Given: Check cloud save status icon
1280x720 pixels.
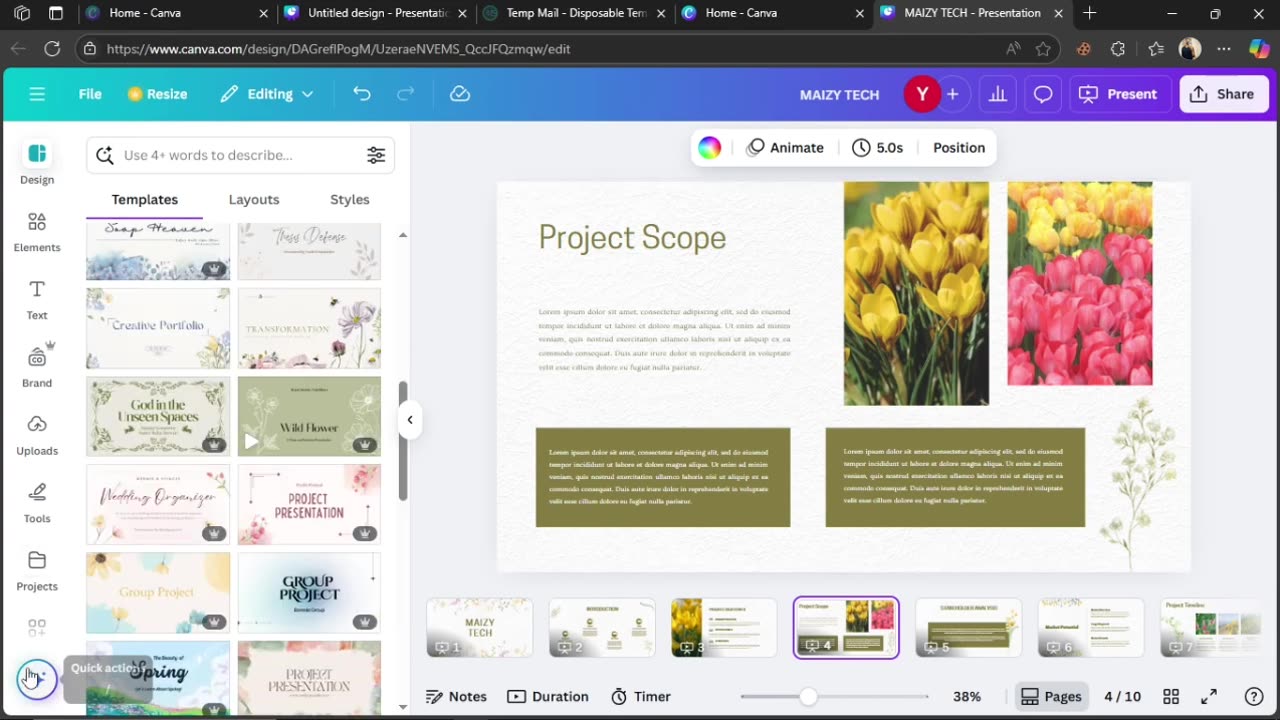Looking at the screenshot, I should [460, 94].
